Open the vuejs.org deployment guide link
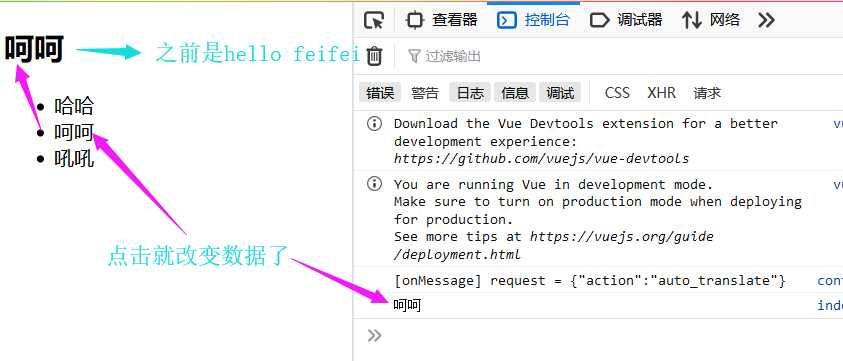The width and height of the screenshot is (843, 361). pyautogui.click(x=554, y=245)
